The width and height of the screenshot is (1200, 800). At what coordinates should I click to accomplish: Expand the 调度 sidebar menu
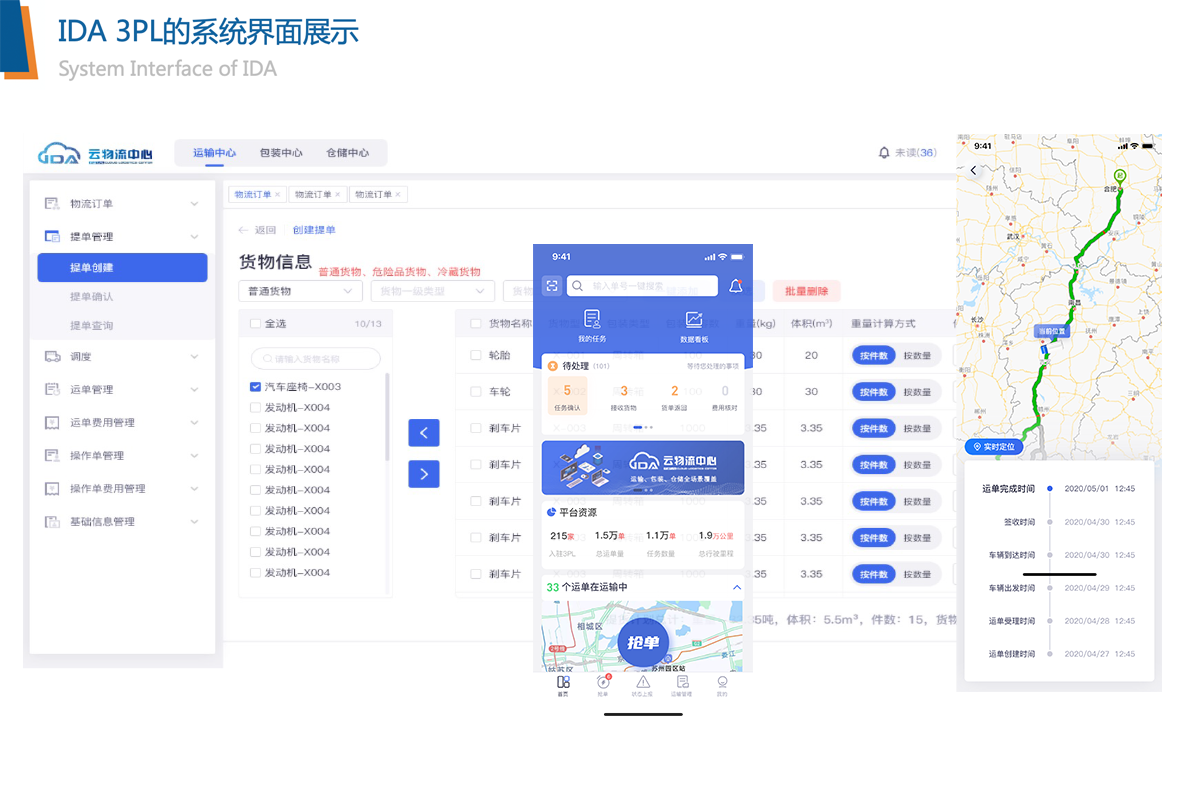122,357
